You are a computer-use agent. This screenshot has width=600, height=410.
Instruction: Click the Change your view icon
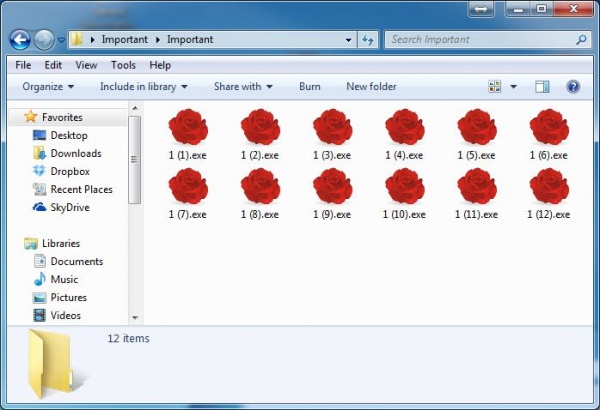coord(494,87)
